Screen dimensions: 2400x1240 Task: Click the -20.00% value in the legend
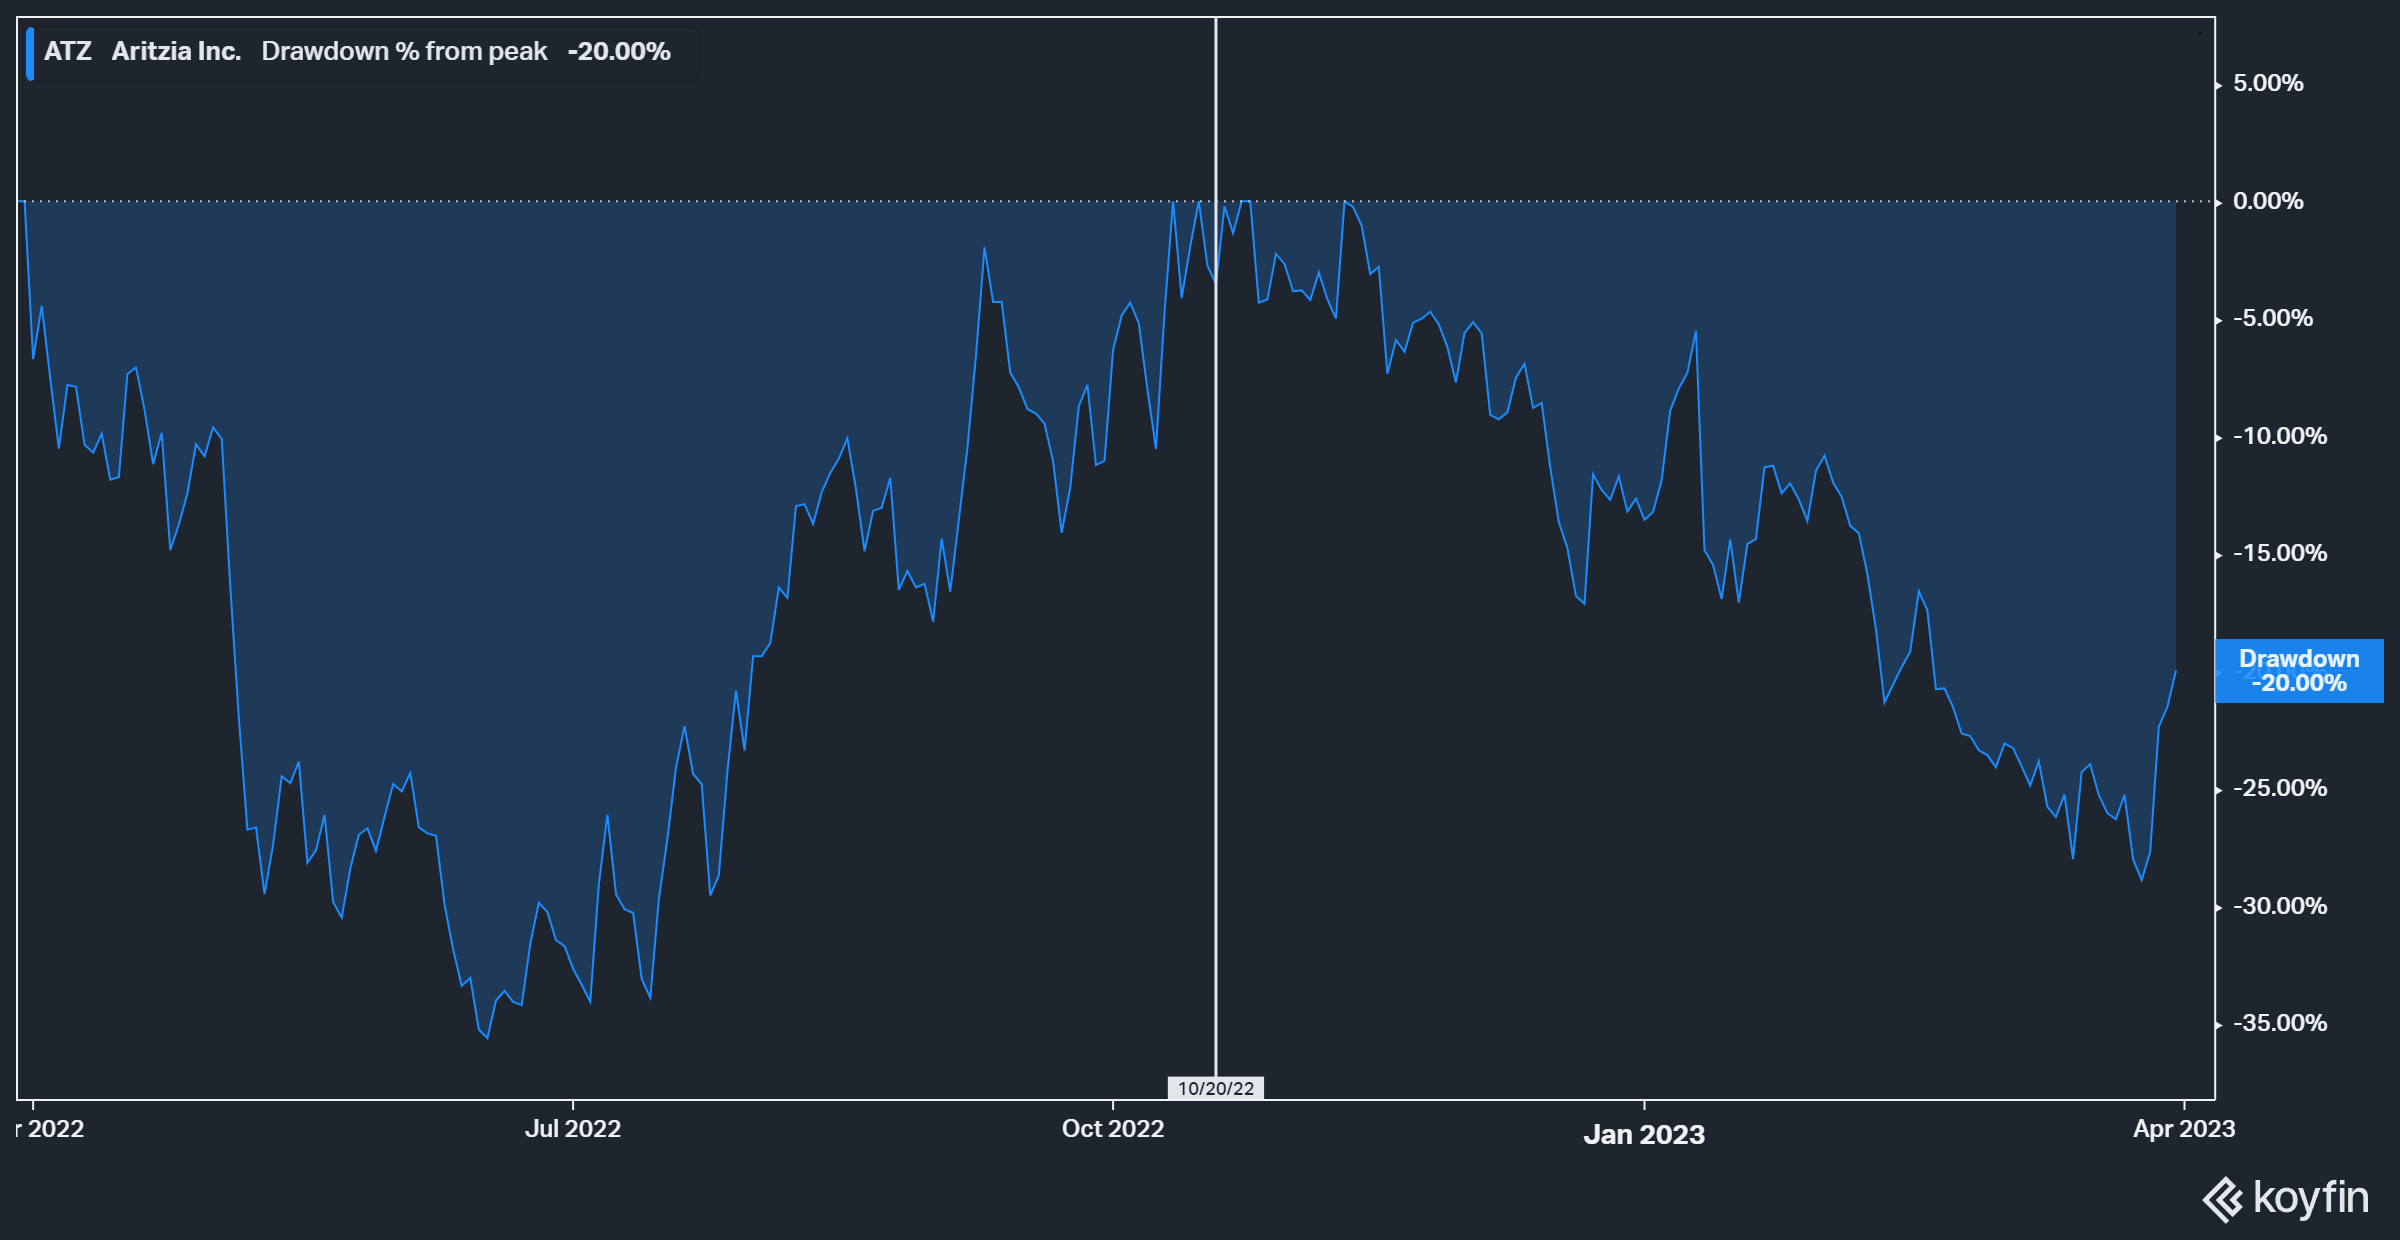click(619, 51)
